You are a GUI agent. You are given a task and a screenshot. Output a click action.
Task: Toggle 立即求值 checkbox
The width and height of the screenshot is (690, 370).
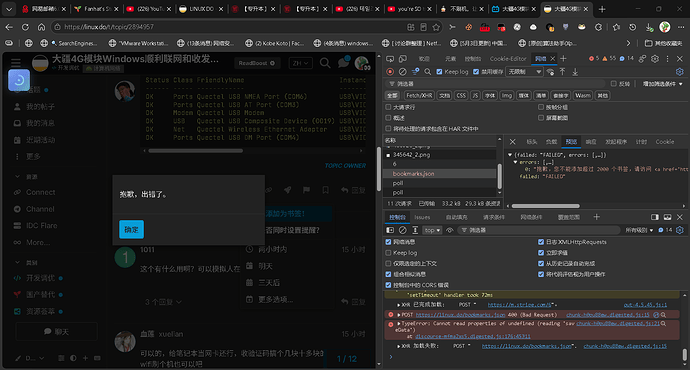point(541,253)
